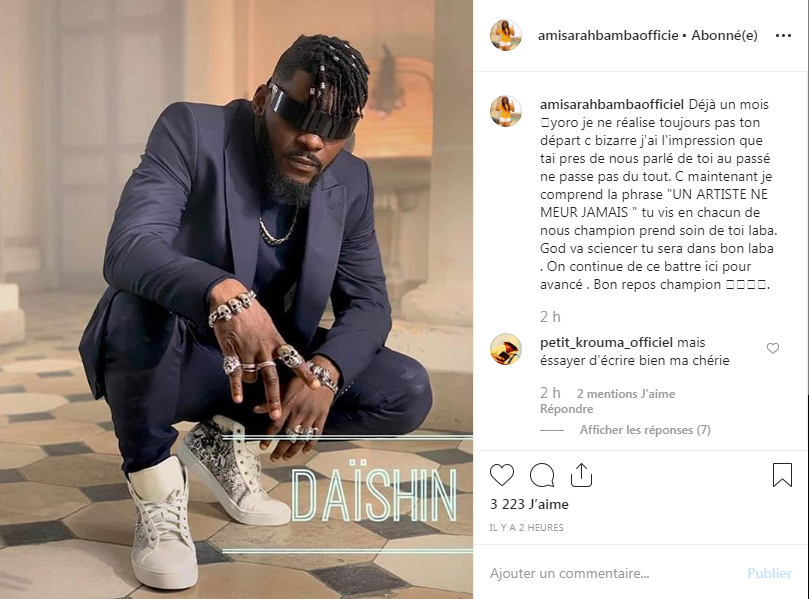
Task: Show the list of 3 223 J'aime
Action: [529, 504]
